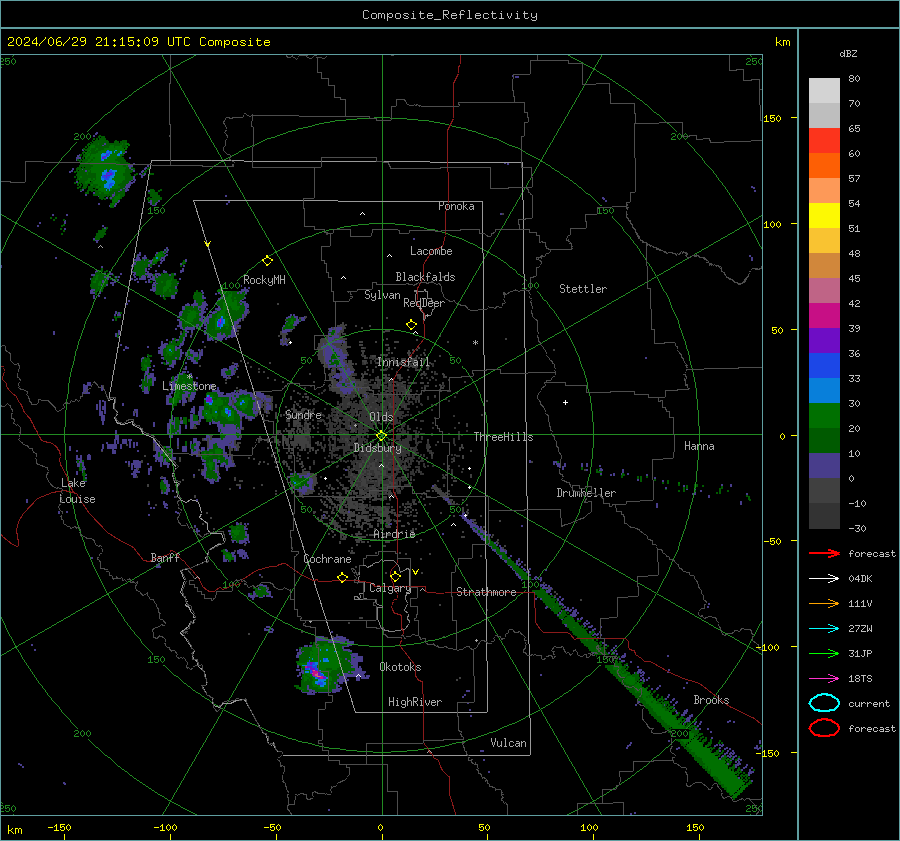Image resolution: width=900 pixels, height=841 pixels.
Task: Select the orange 60-57 dBZ color swatch
Action: (824, 166)
